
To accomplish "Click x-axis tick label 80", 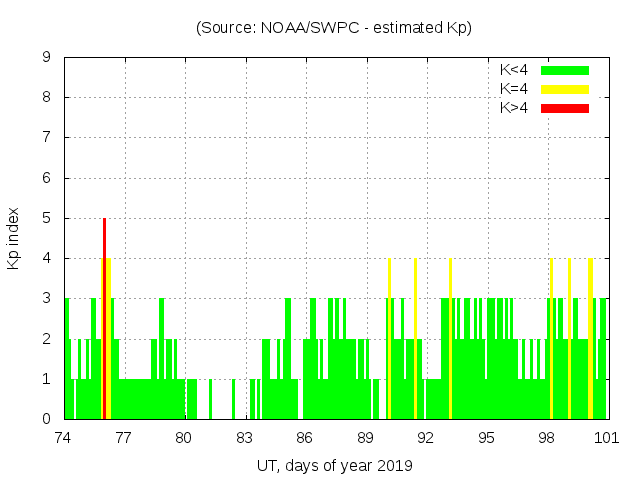I will (x=184, y=437).
